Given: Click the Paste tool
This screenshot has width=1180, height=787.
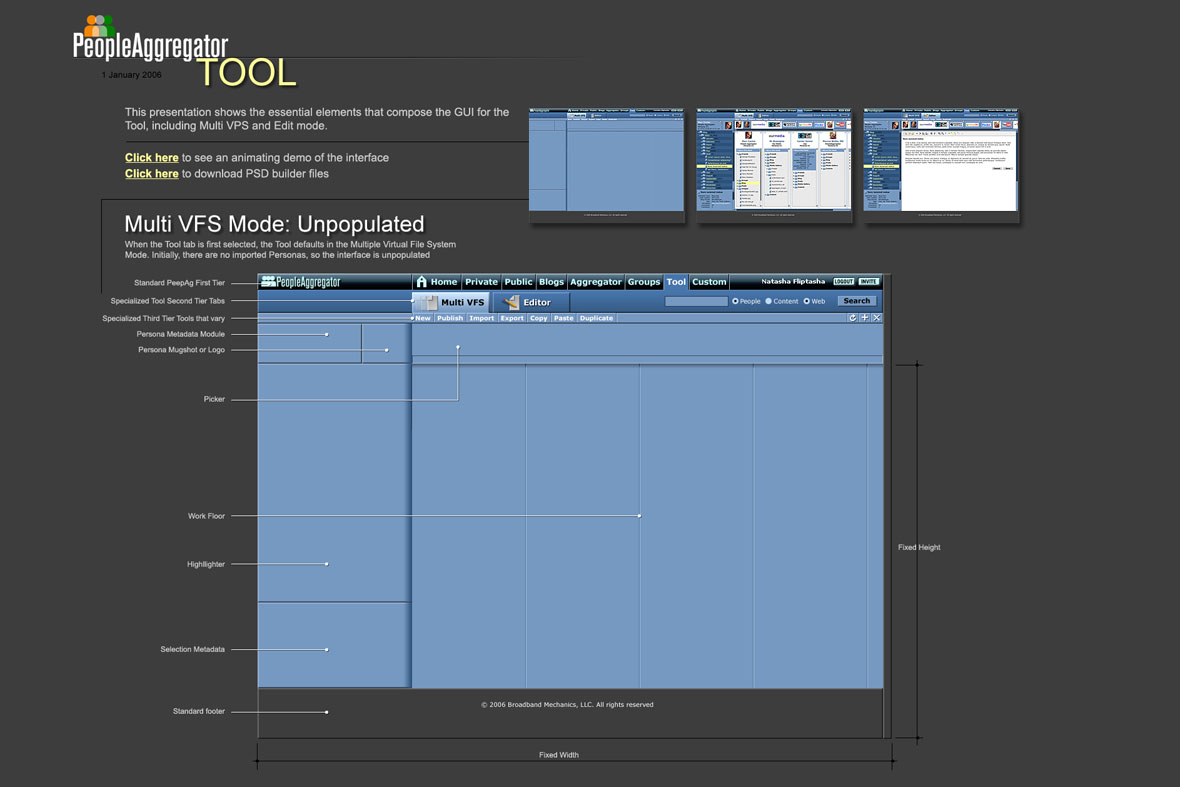Looking at the screenshot, I should [564, 318].
